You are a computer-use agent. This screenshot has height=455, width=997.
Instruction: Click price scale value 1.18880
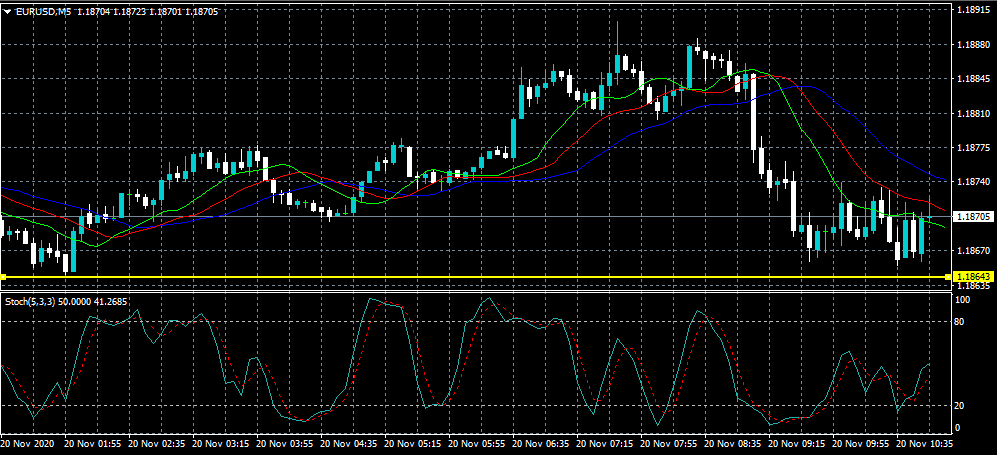(x=975, y=44)
